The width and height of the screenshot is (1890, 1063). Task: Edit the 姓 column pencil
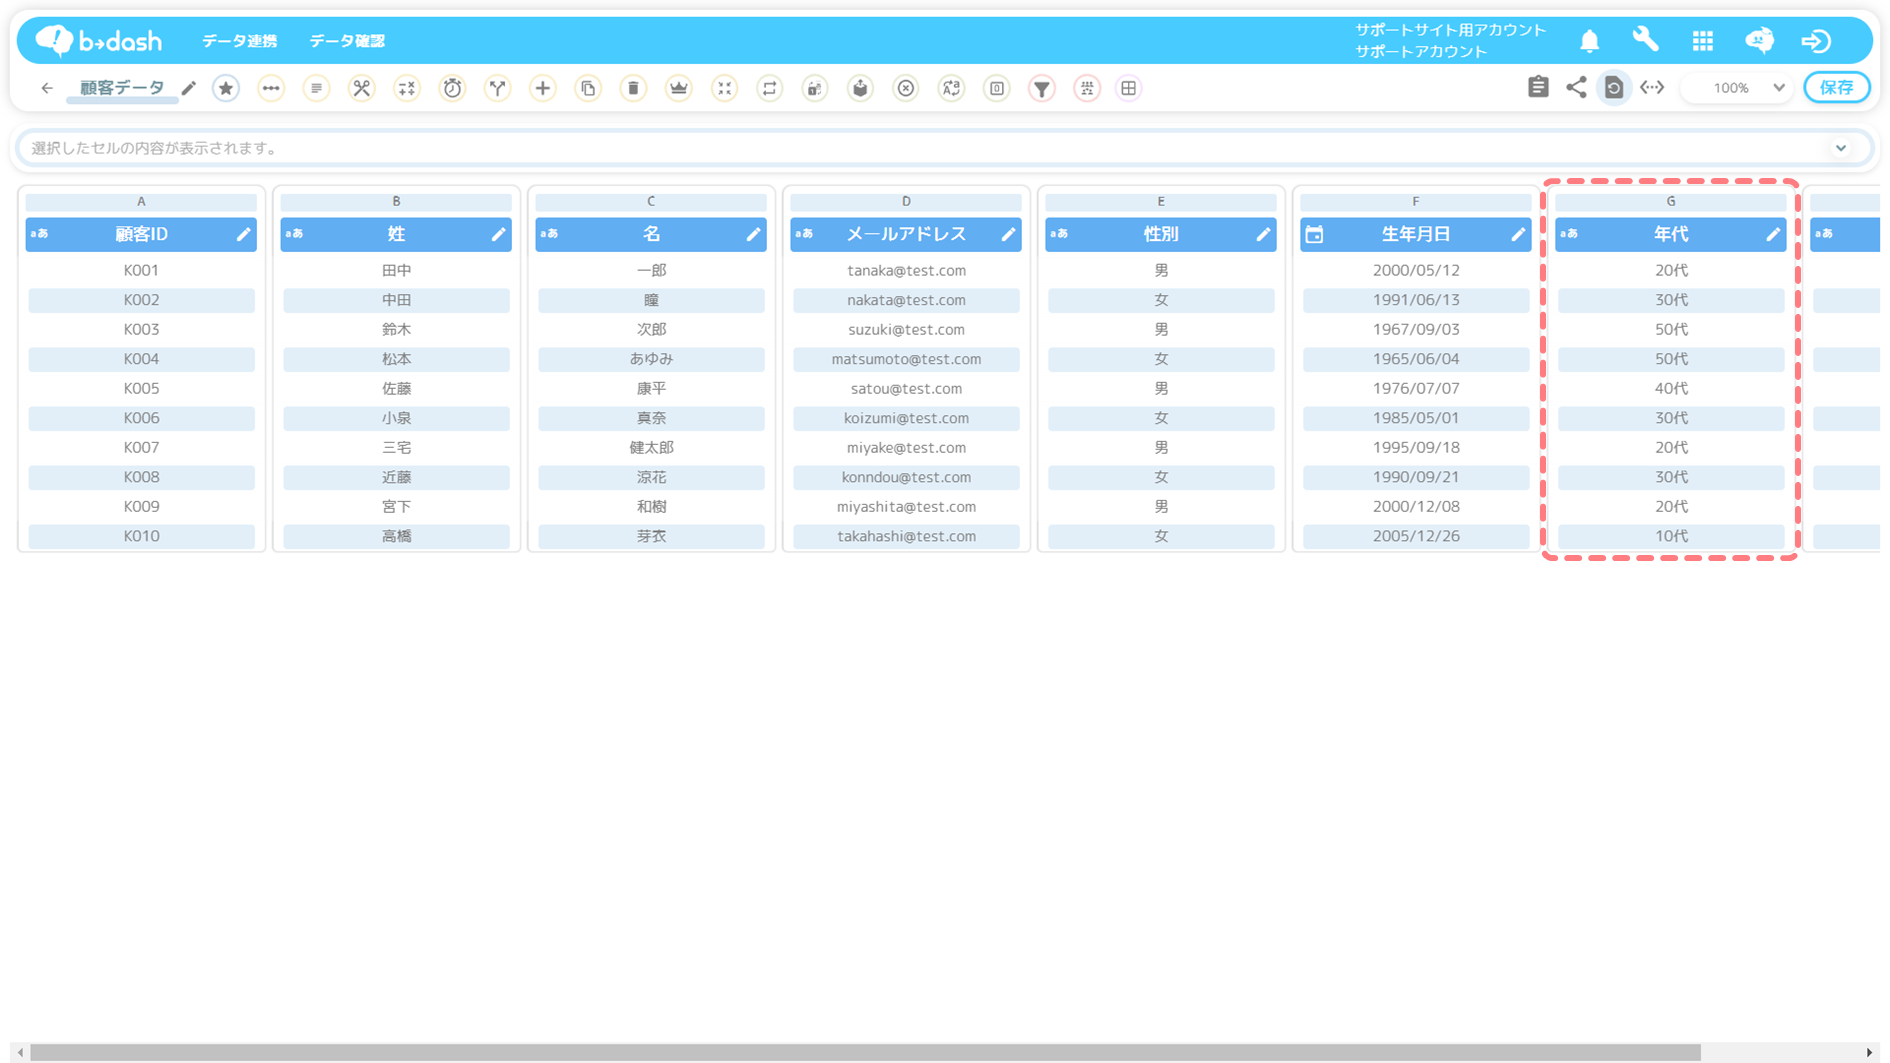tap(498, 234)
